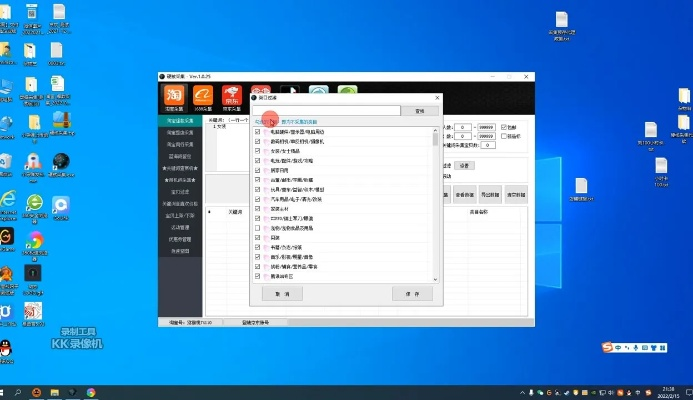
Task: Open 活动管理 in the left sidebar
Action: [x=181, y=227]
